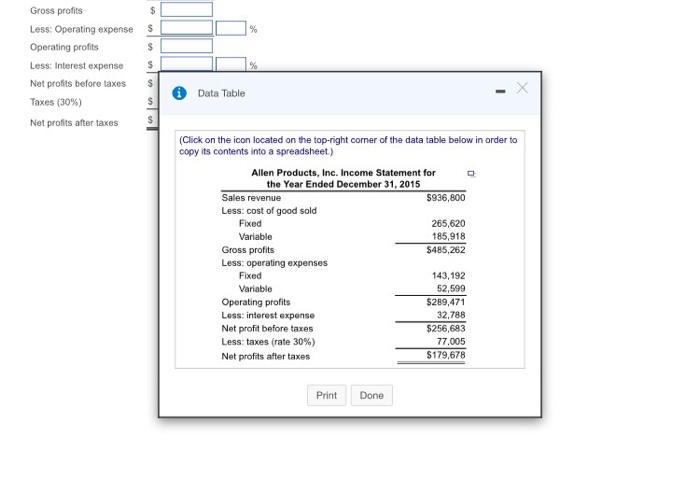
Task: Select the Net profits after taxes value $179,678
Action: point(446,355)
